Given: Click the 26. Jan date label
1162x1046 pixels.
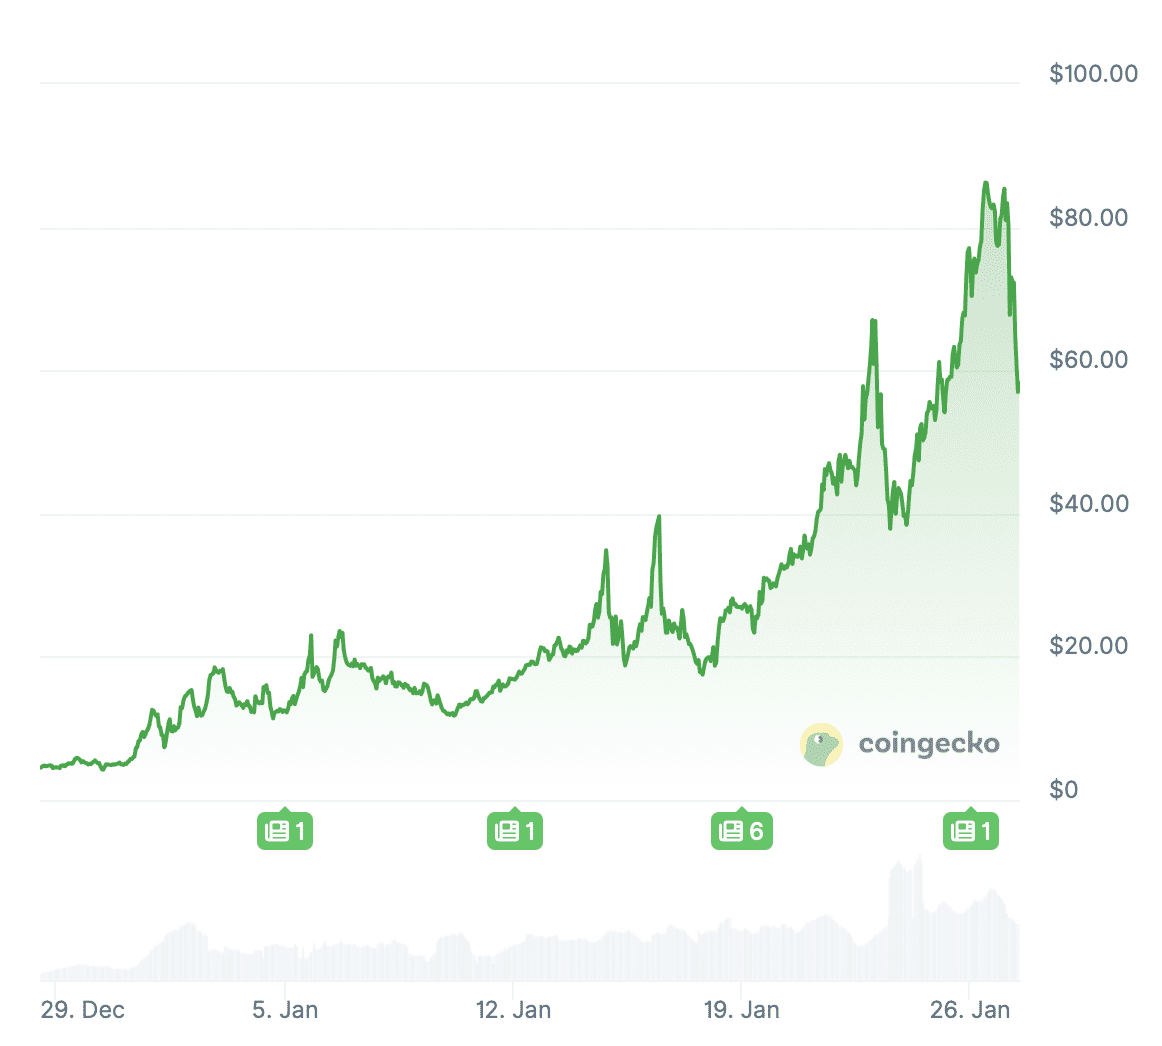Looking at the screenshot, I should click(969, 1010).
